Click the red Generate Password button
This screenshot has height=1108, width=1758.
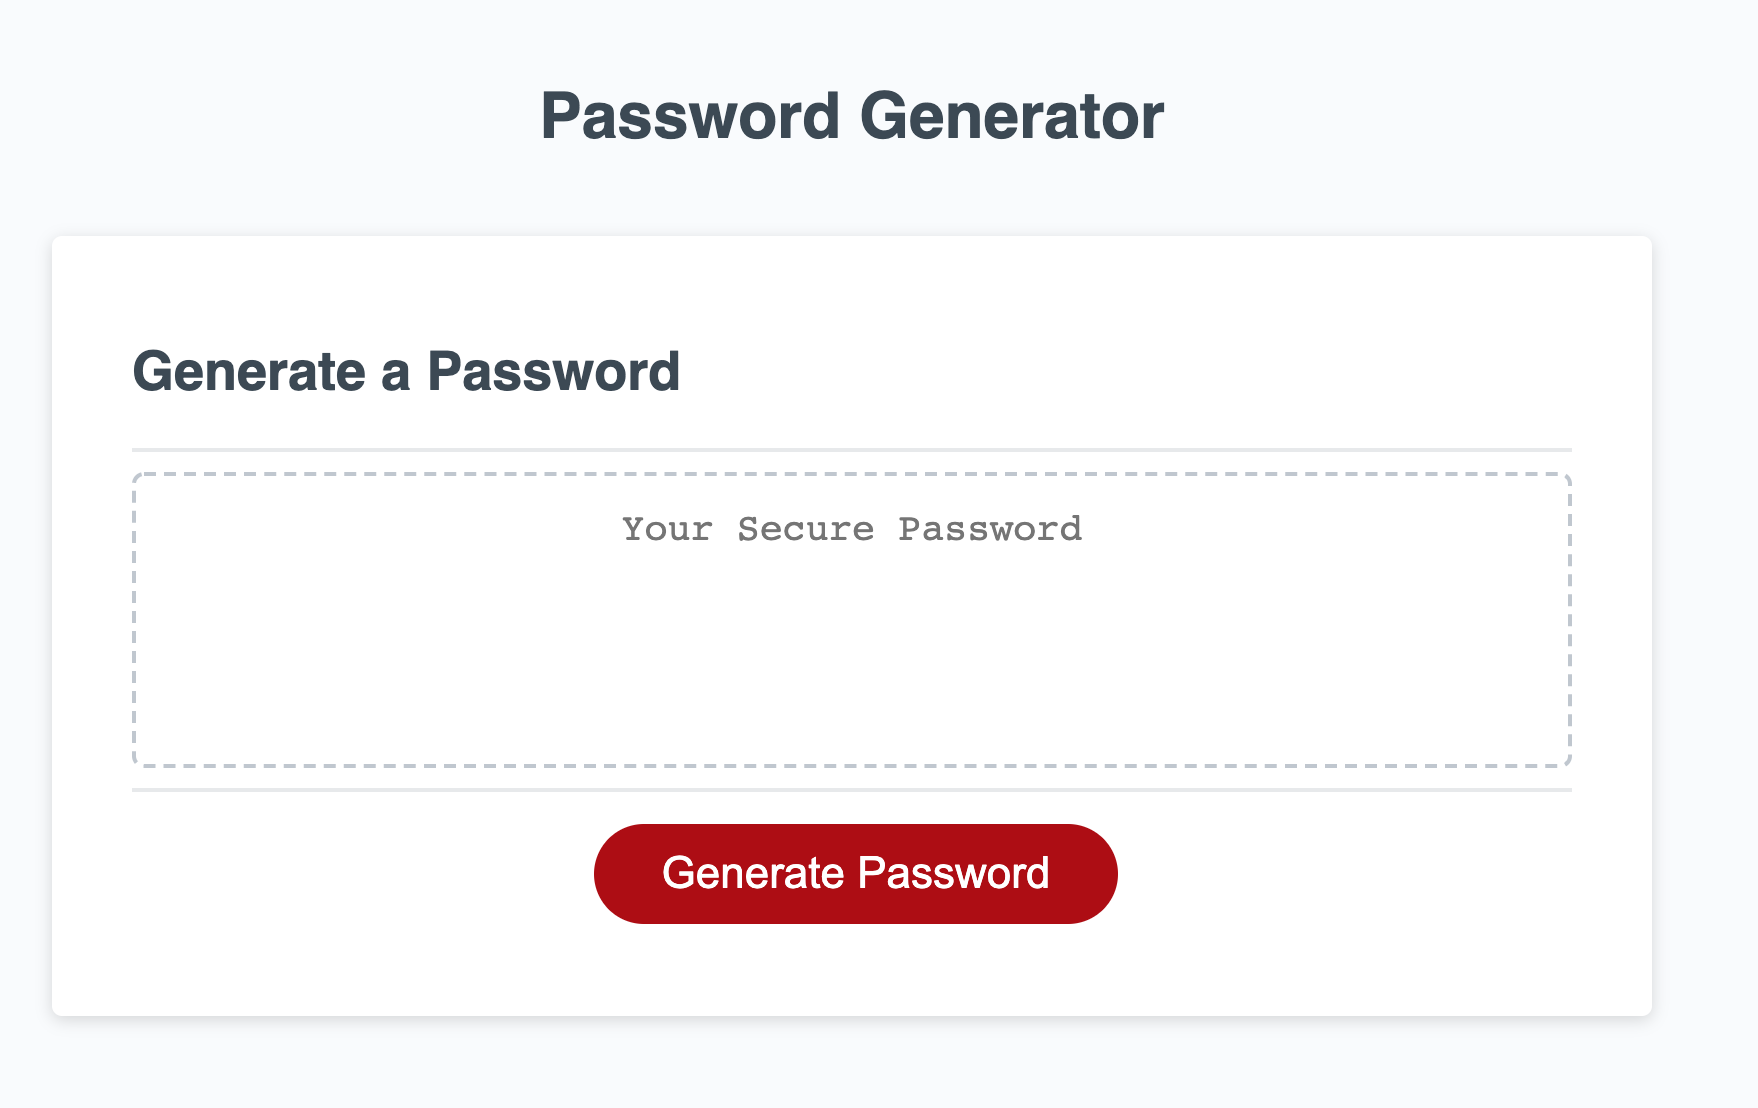(x=855, y=873)
